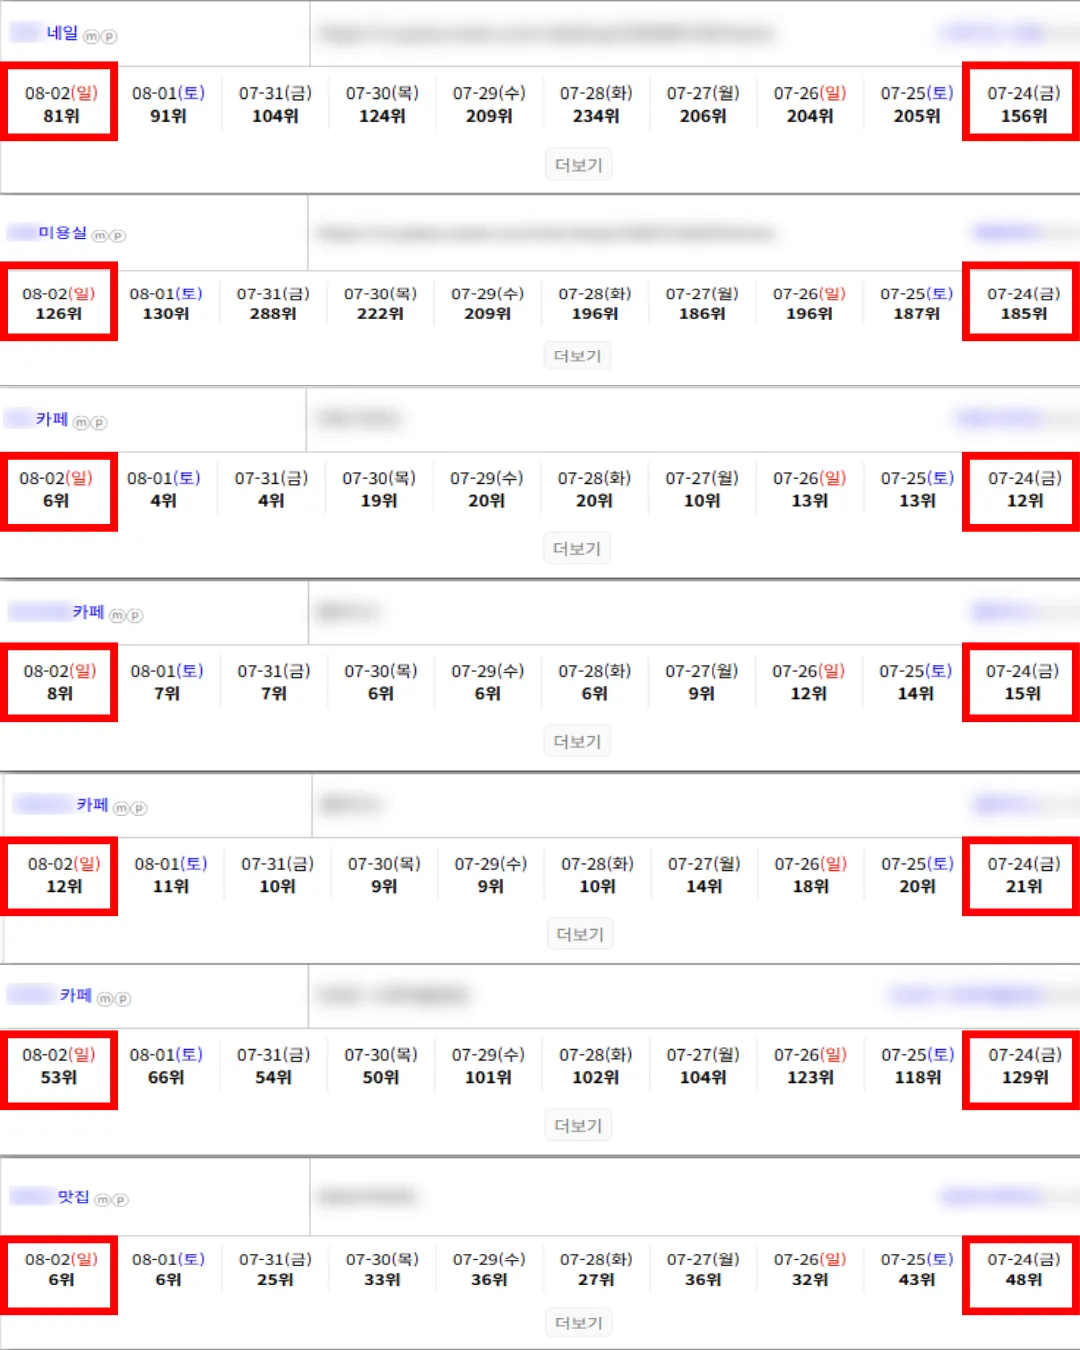The width and height of the screenshot is (1080, 1350).
Task: Select the 08-02 cell showing 81위
Action: (x=60, y=103)
